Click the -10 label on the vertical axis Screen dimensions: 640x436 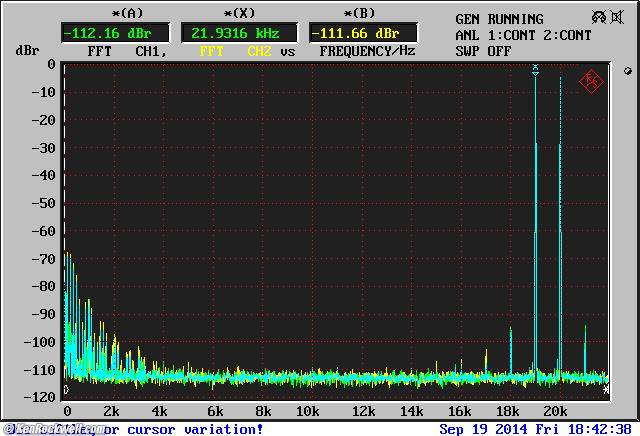click(x=44, y=92)
